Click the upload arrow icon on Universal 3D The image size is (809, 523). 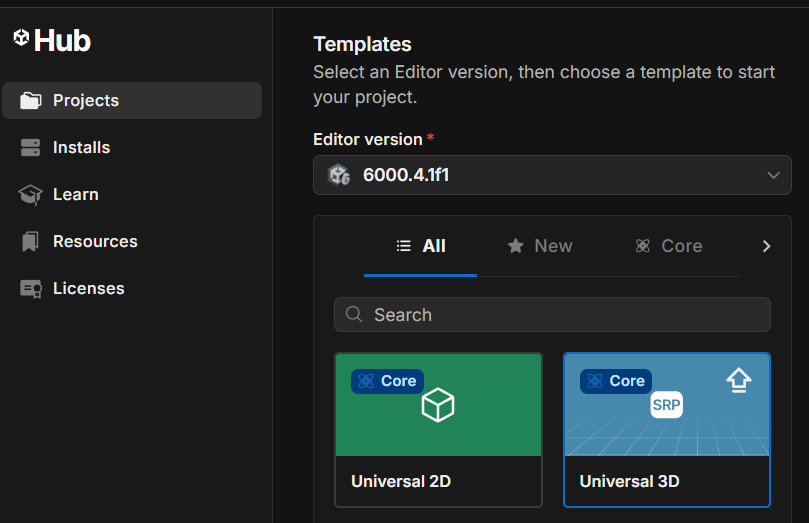coord(739,381)
